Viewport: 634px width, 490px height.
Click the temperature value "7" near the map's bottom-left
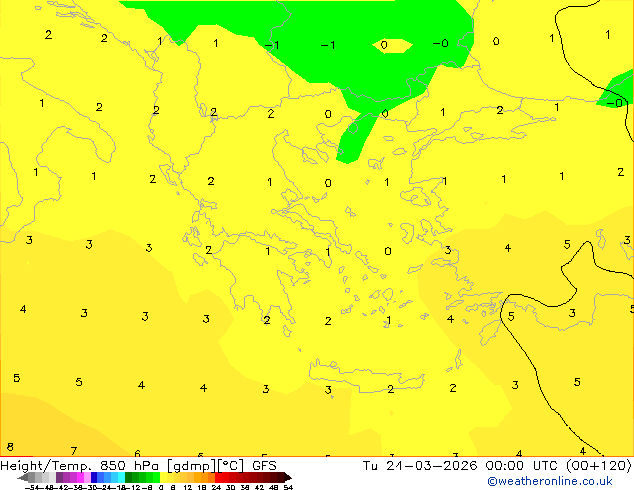click(x=74, y=451)
